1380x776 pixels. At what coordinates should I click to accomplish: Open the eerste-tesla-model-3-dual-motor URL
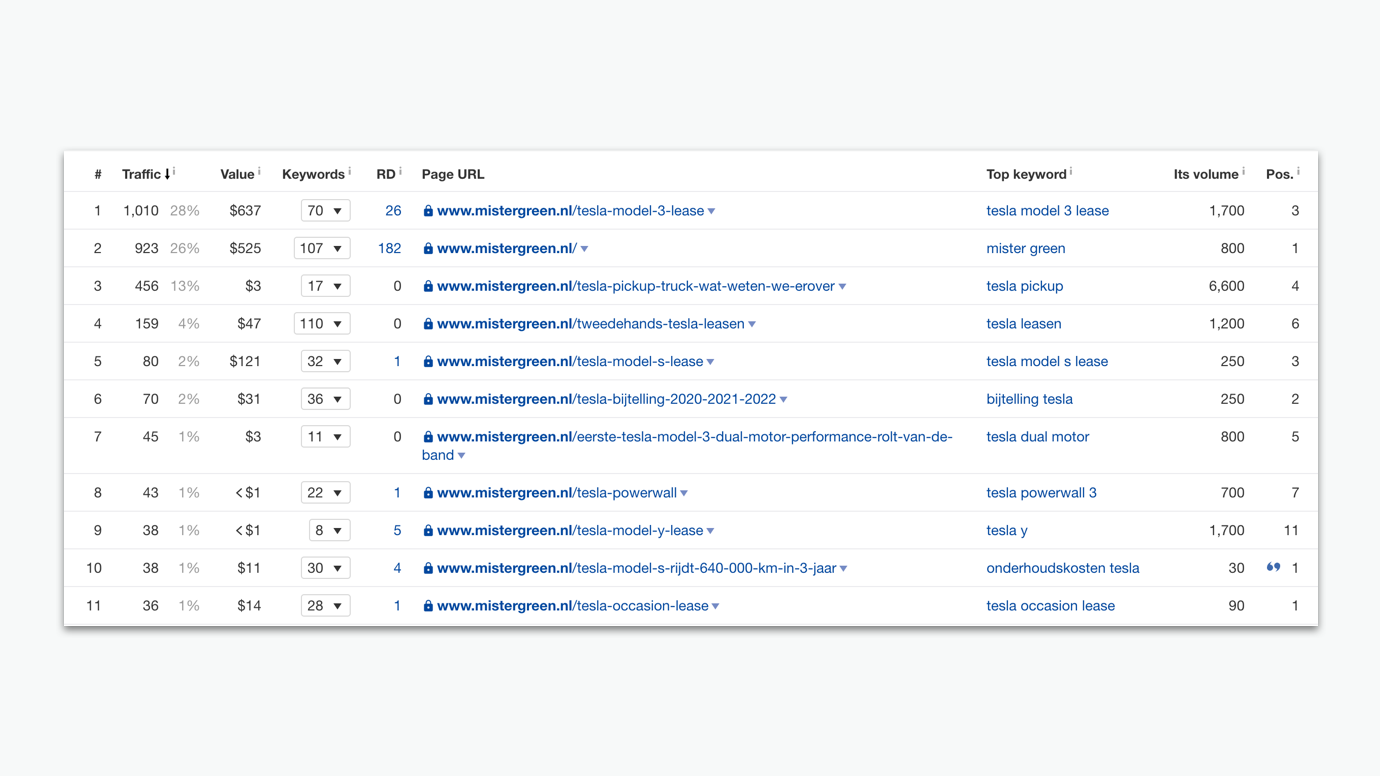[687, 446]
